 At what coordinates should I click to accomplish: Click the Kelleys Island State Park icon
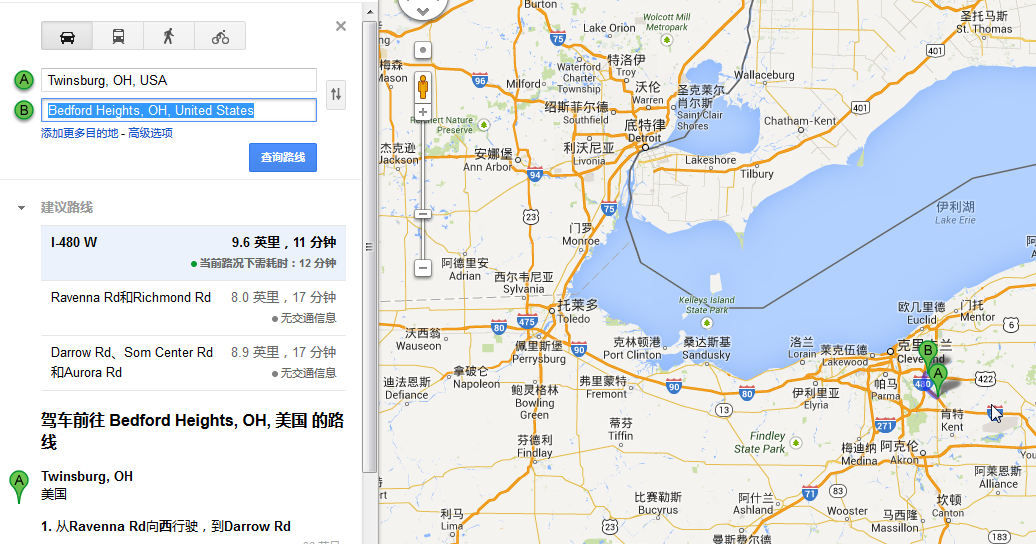707,323
